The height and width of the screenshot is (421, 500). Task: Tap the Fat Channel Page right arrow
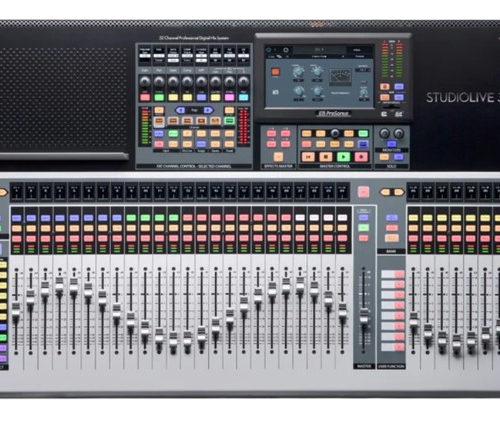click(208, 110)
